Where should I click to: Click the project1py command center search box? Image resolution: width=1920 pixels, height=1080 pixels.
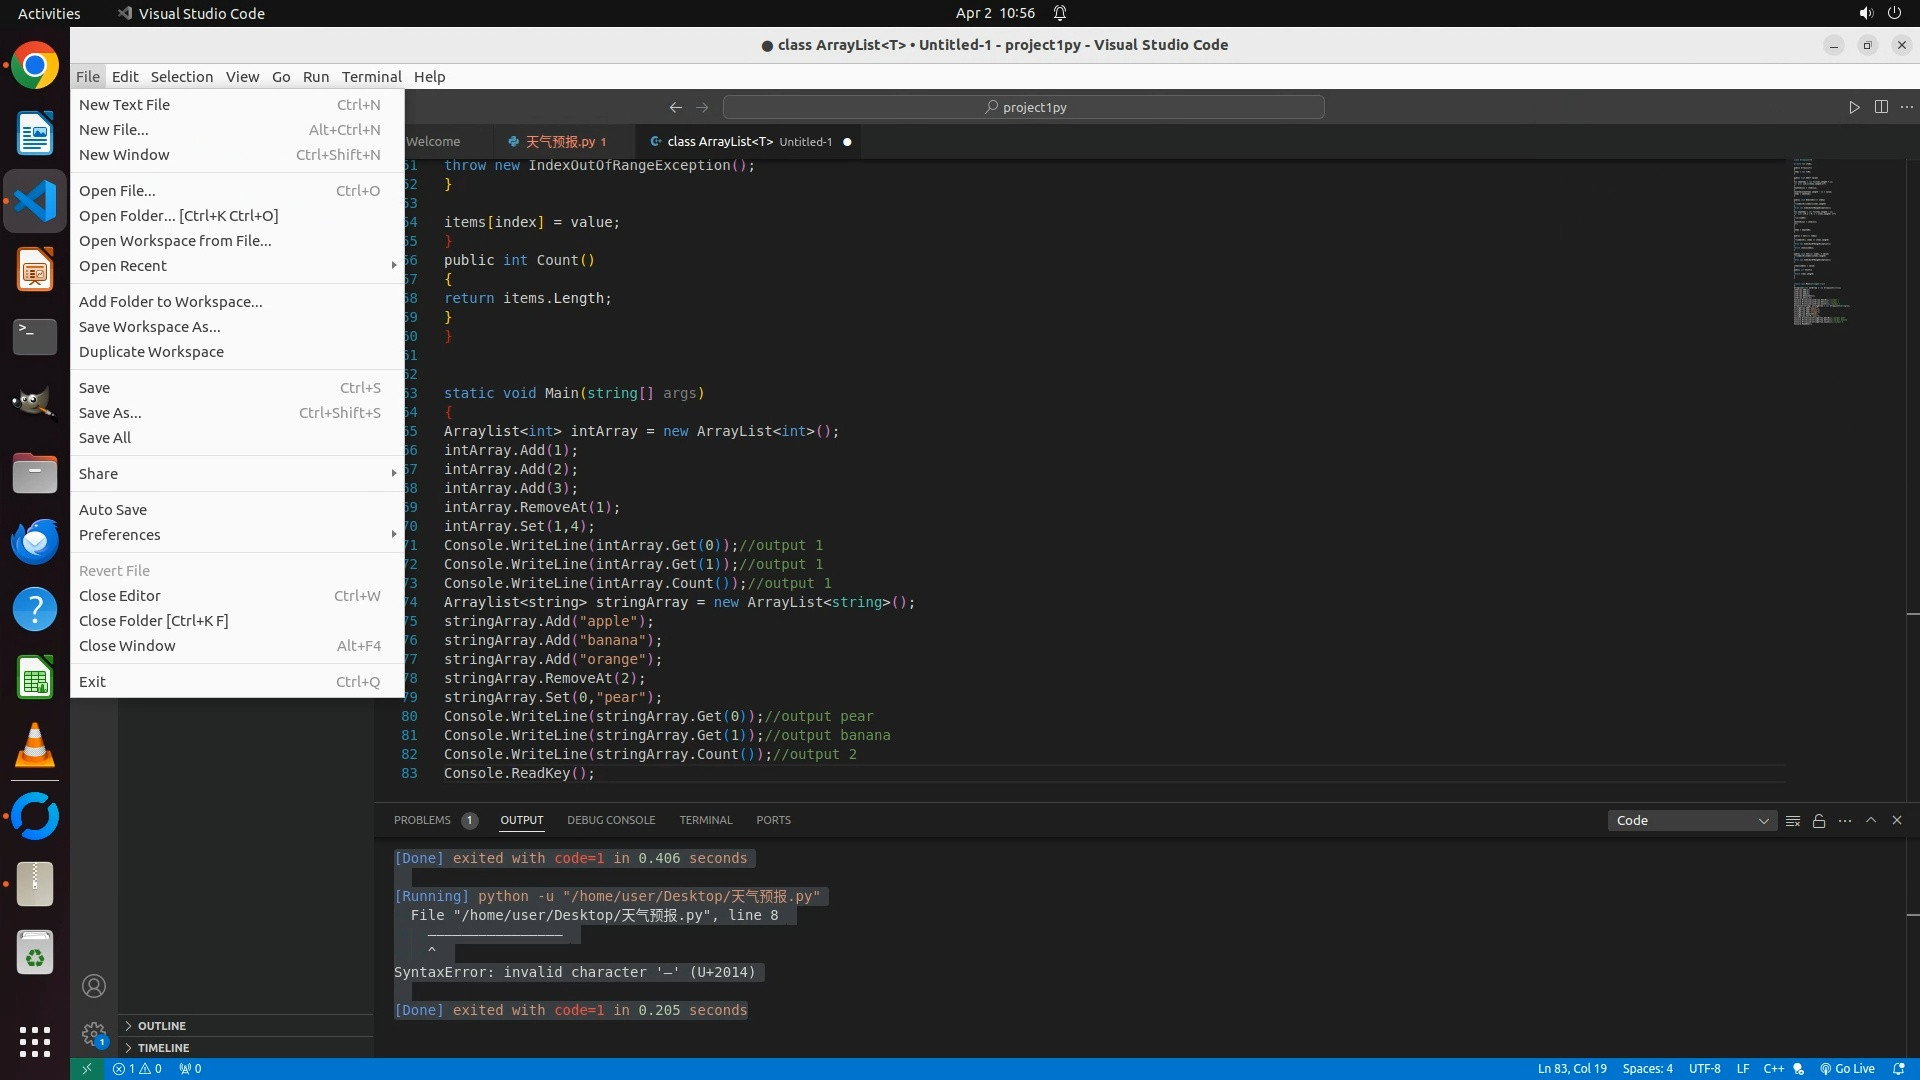[1024, 107]
